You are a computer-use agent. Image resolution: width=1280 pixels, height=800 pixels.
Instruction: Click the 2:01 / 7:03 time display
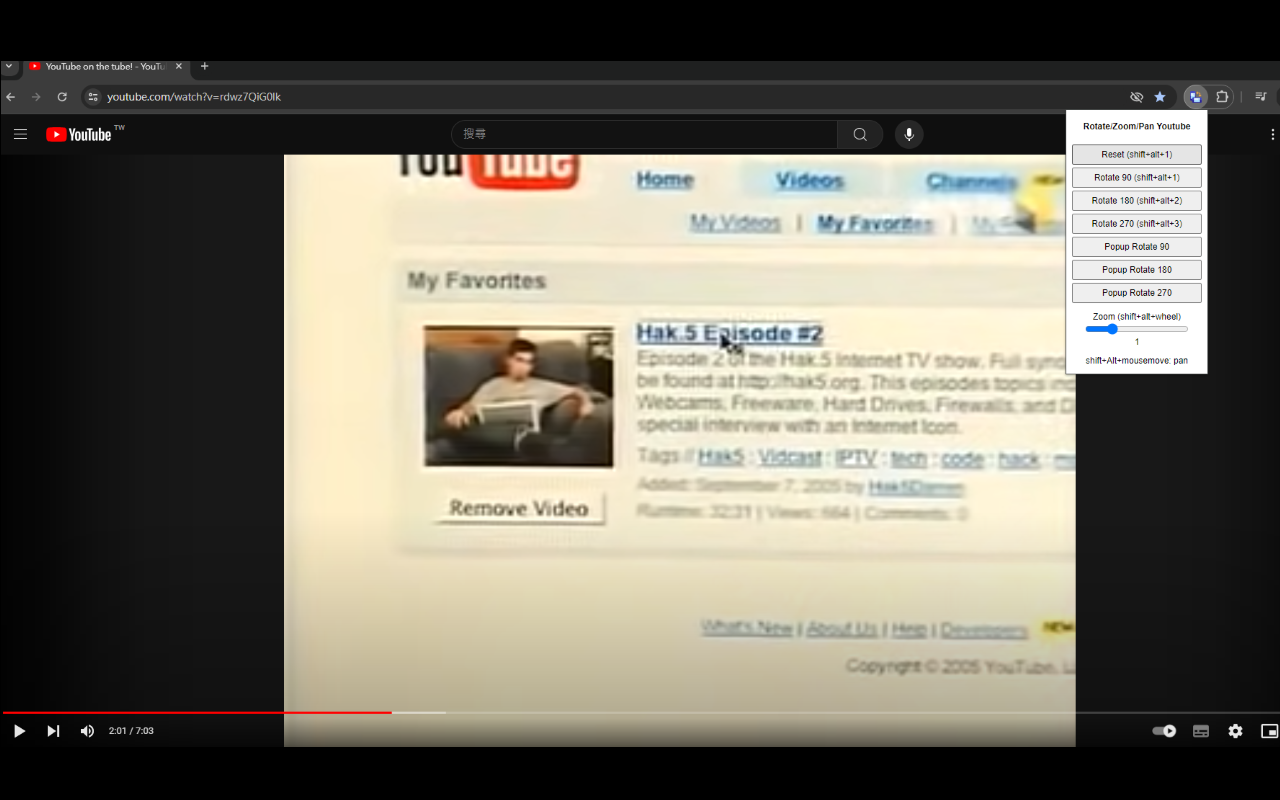tap(131, 731)
